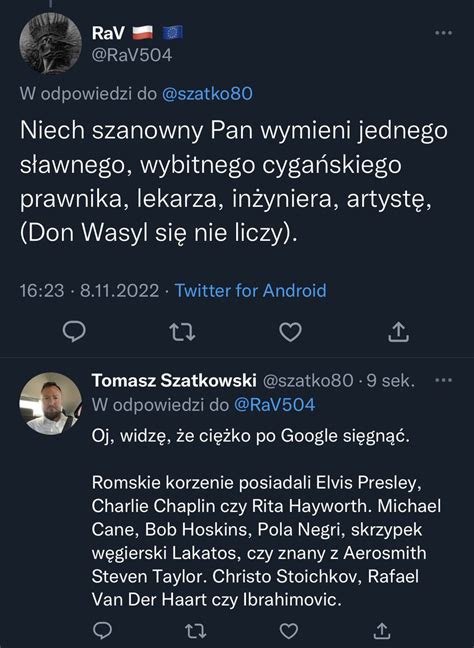Open more options menu on Szatkowski's reply

(x=443, y=380)
